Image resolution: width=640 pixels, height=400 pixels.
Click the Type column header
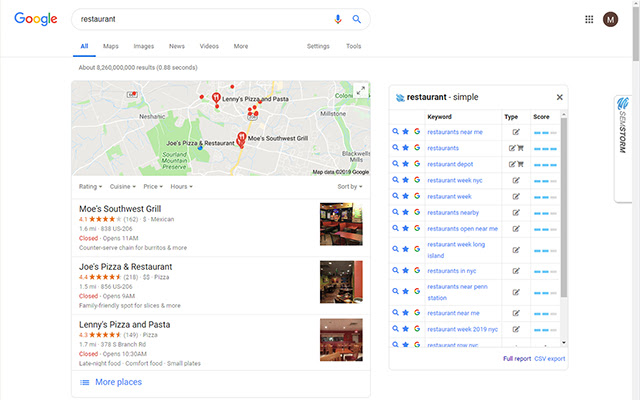point(511,117)
